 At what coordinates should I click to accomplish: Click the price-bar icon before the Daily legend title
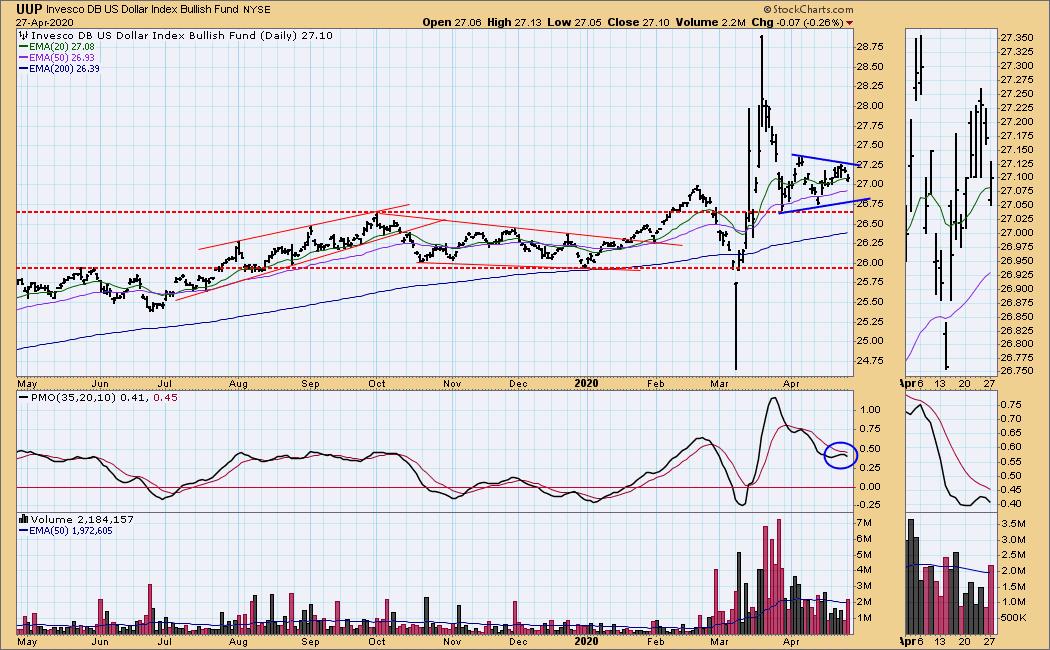pos(23,35)
